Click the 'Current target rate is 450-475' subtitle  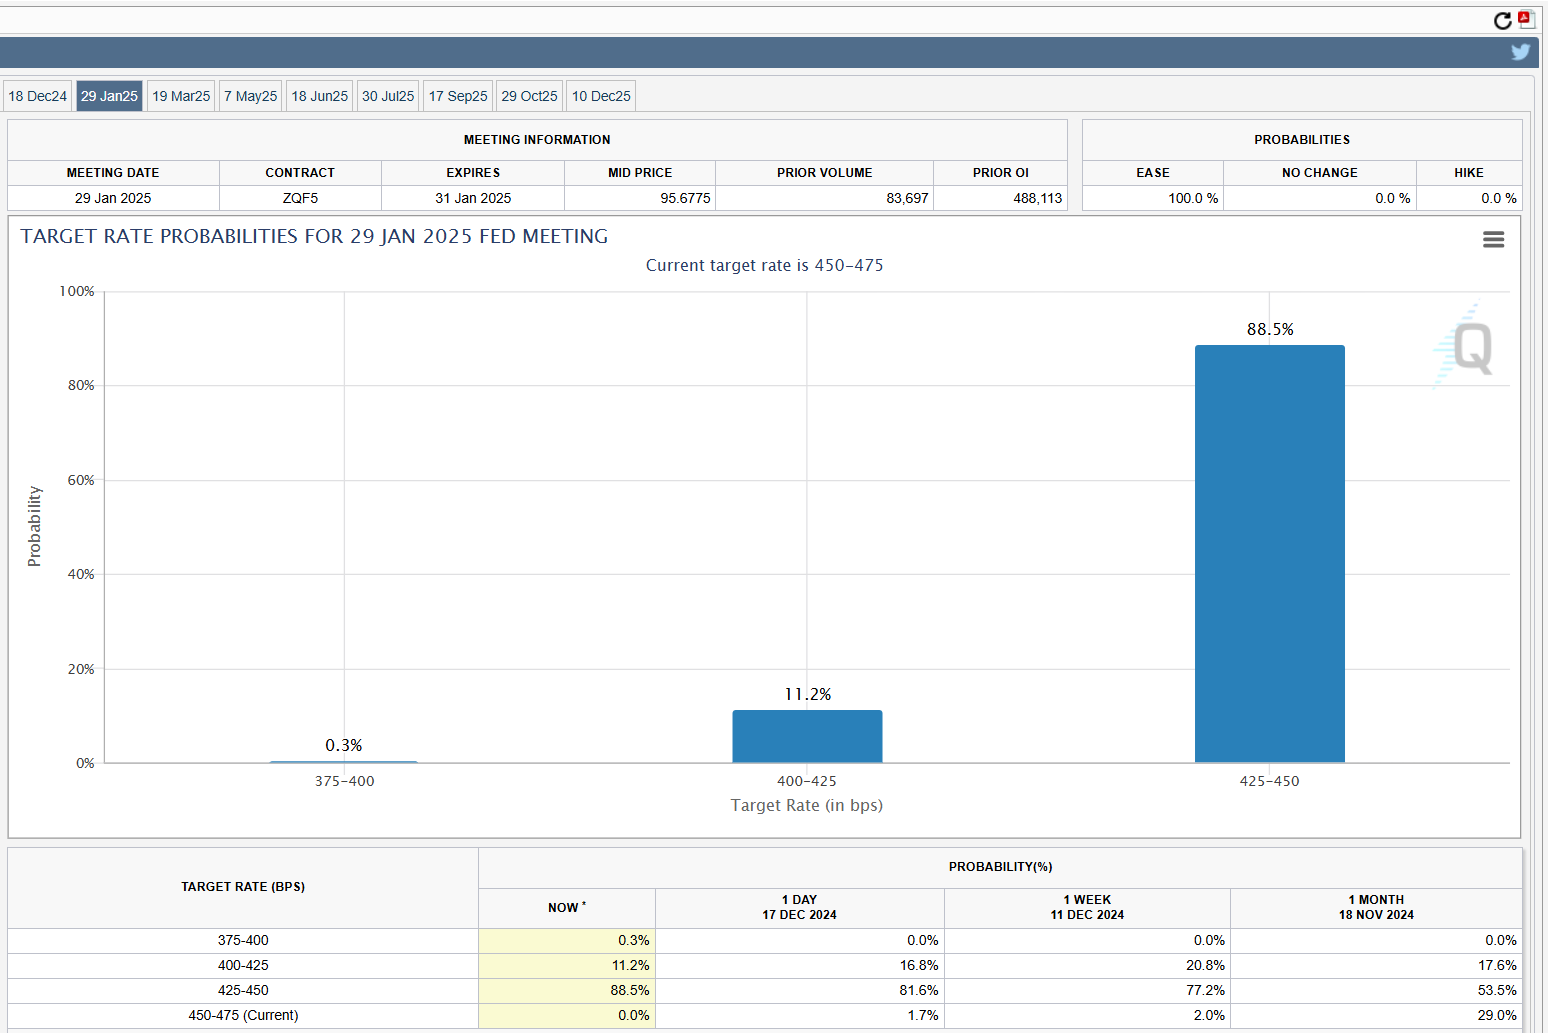click(765, 265)
